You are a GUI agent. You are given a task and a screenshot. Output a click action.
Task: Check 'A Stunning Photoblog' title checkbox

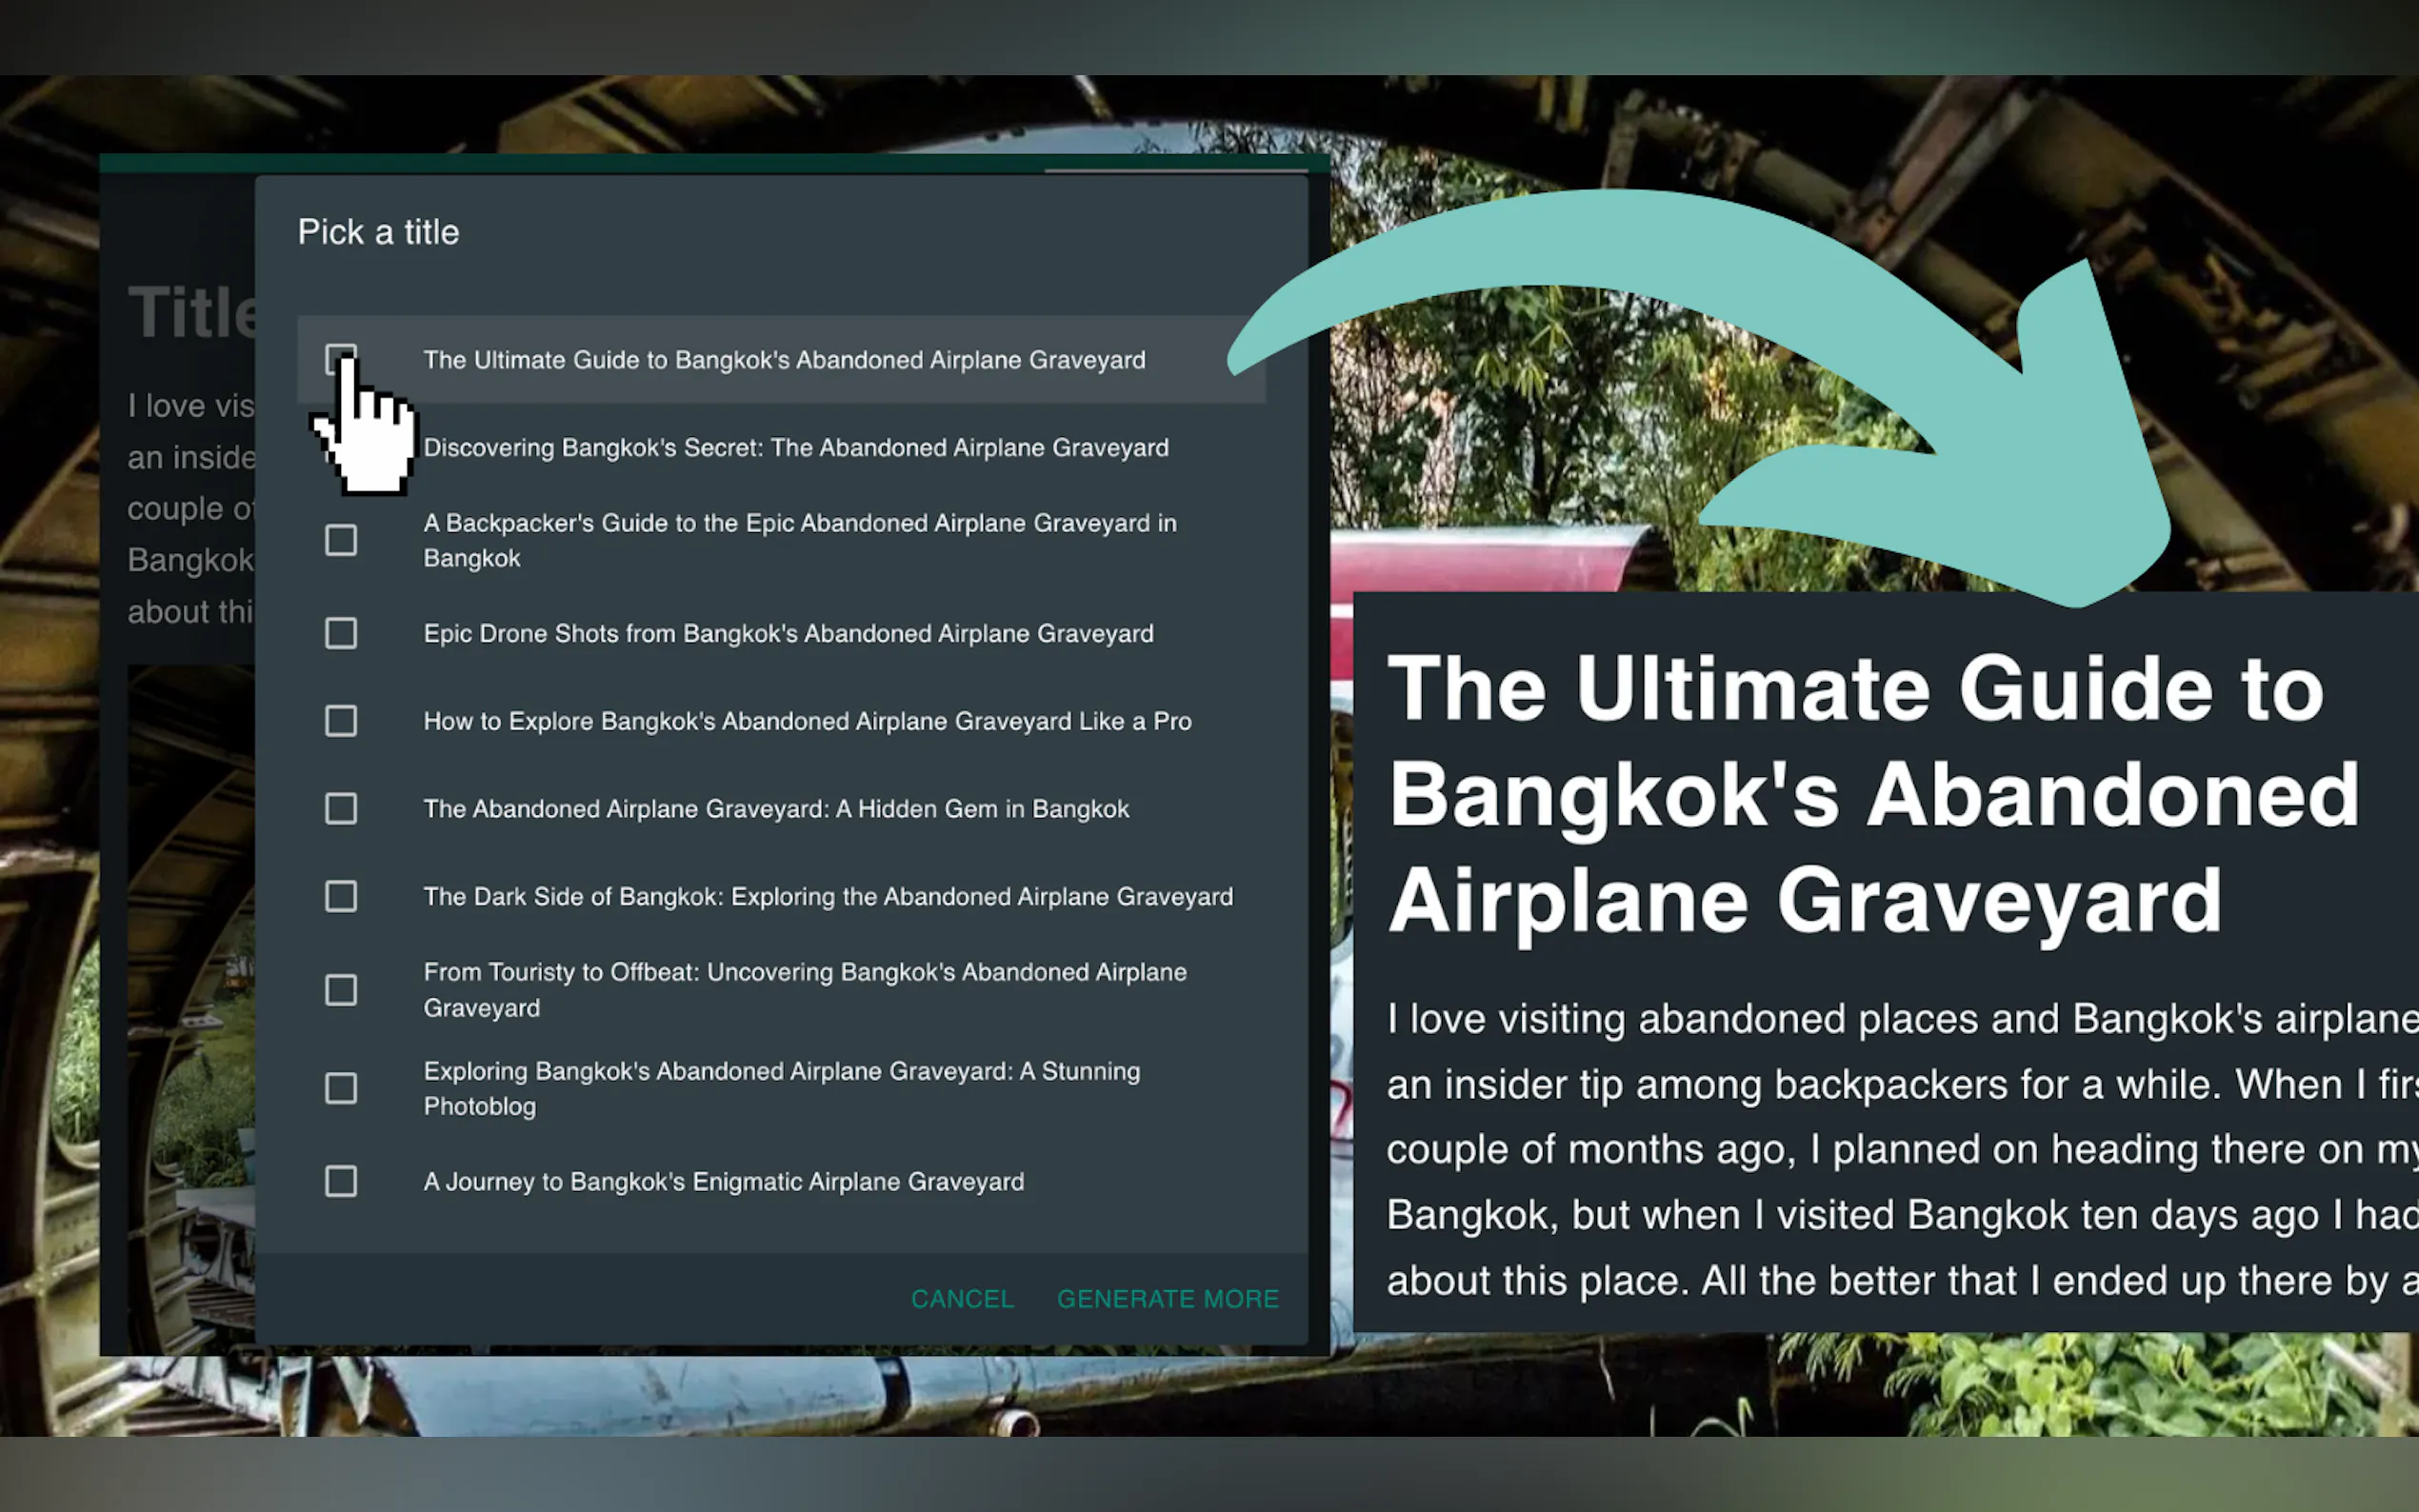pyautogui.click(x=341, y=1088)
